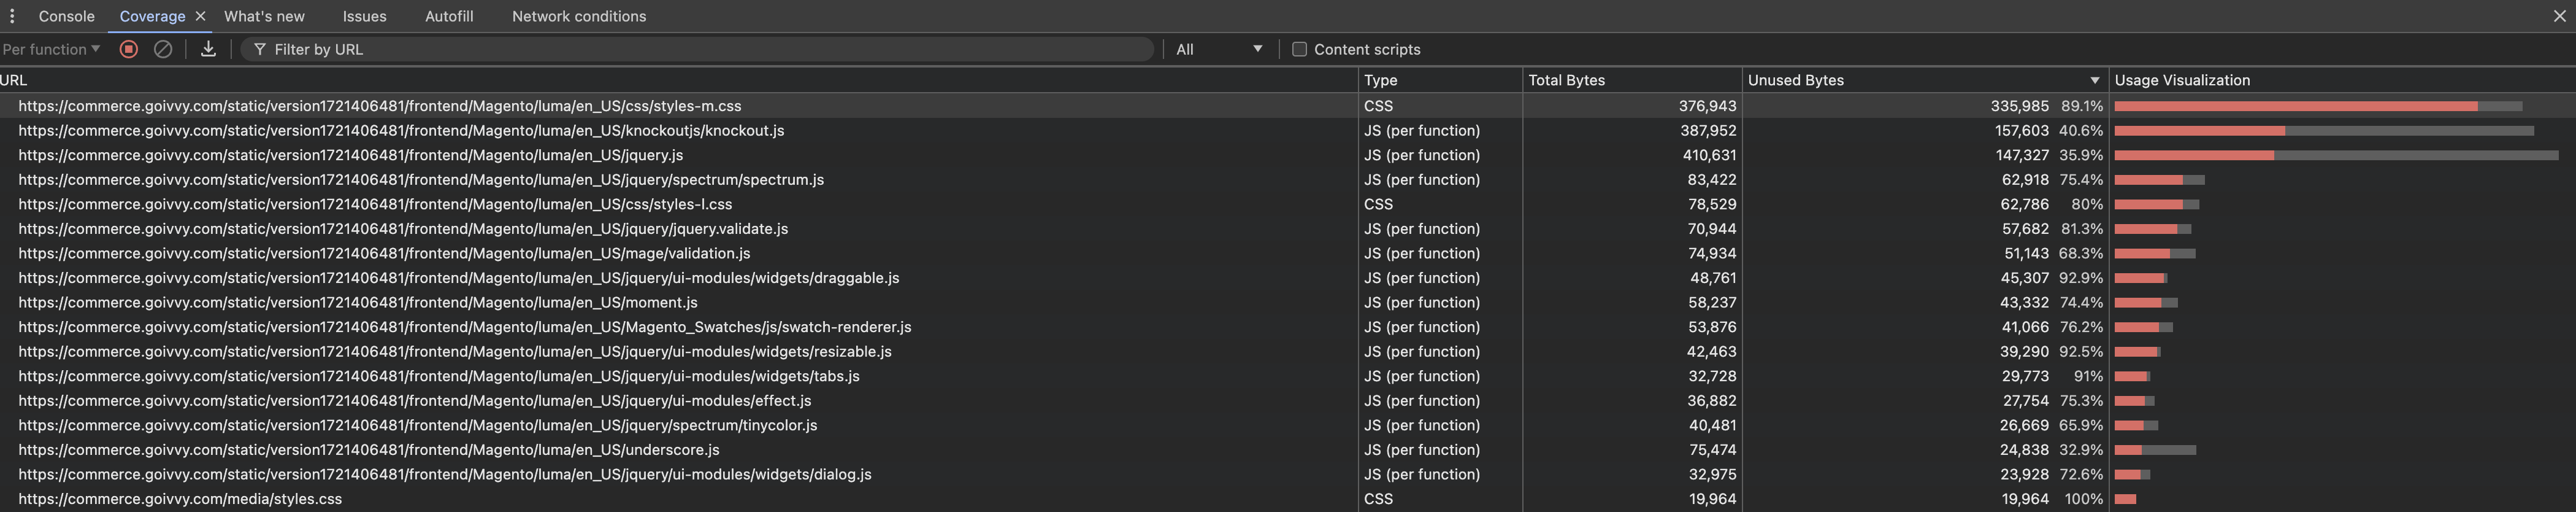This screenshot has height=512, width=2576.
Task: Open the Autofill tab
Action: point(449,16)
